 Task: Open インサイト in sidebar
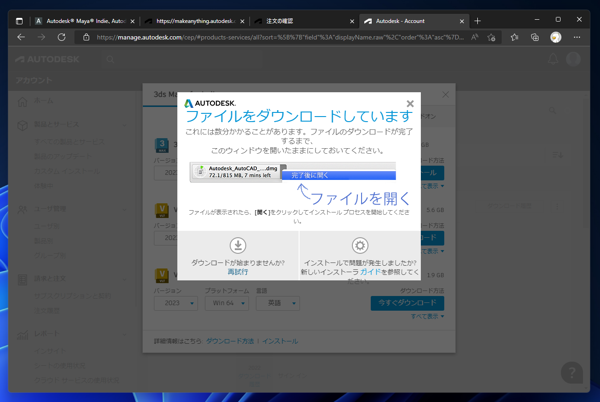(x=50, y=351)
